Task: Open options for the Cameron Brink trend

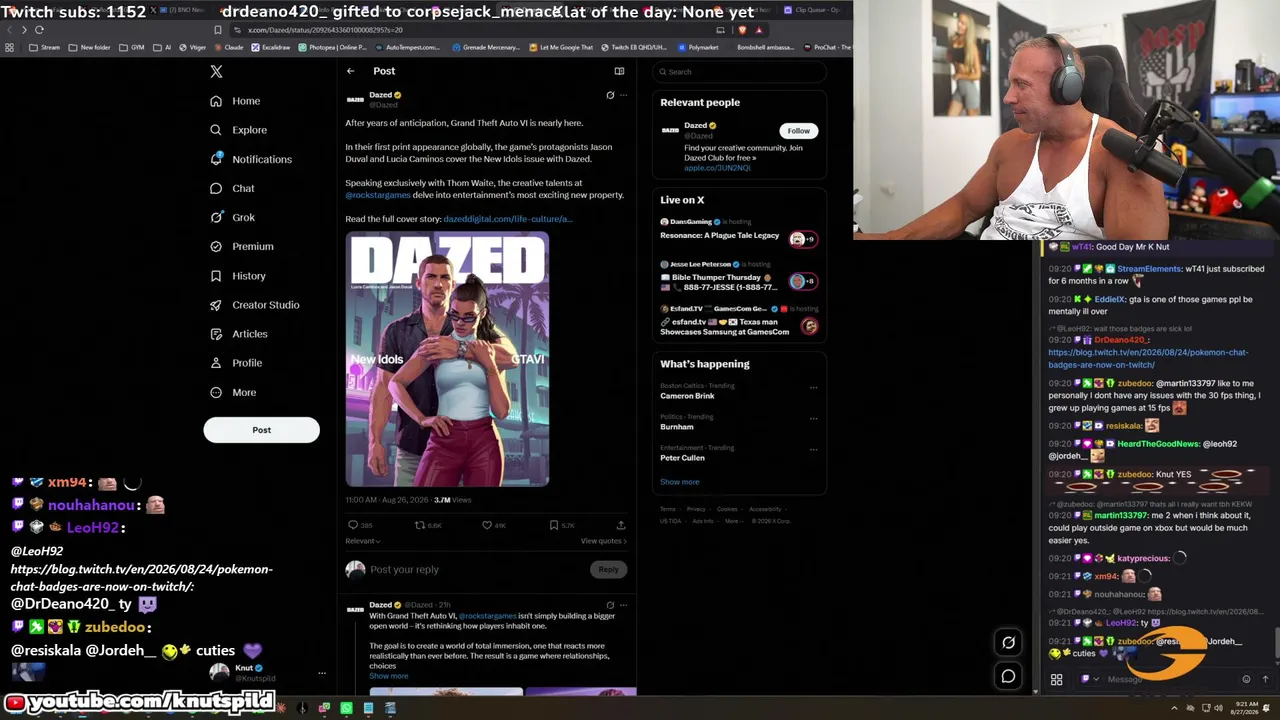Action: [813, 388]
